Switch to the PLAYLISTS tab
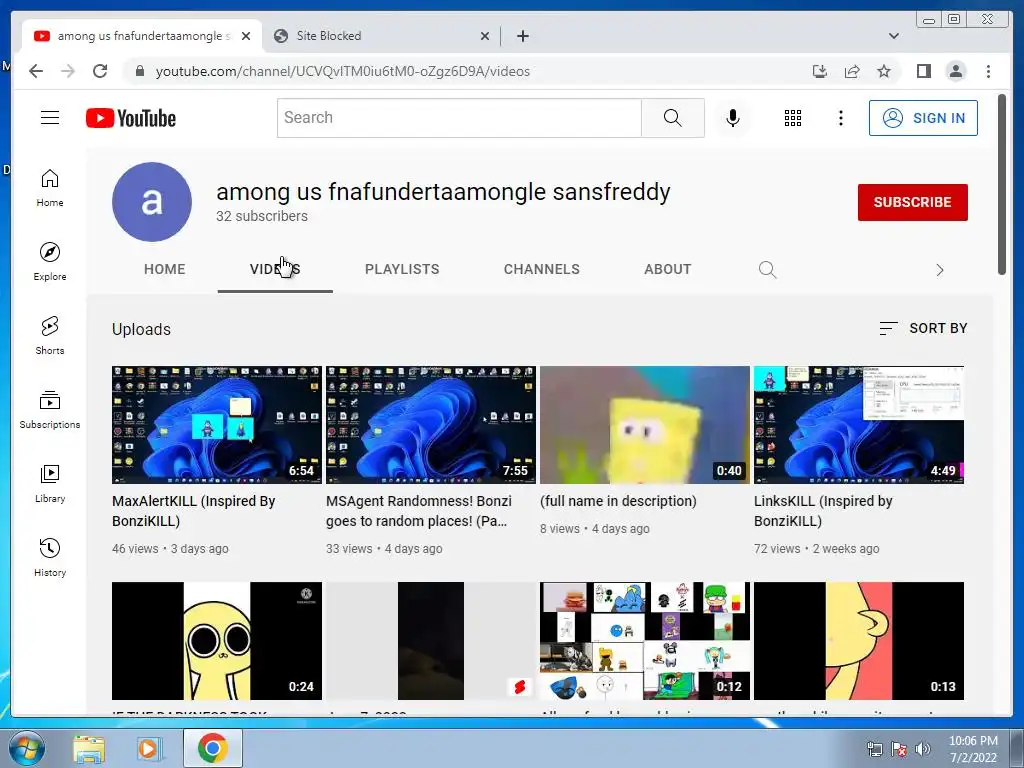This screenshot has height=768, width=1024. pos(402,269)
